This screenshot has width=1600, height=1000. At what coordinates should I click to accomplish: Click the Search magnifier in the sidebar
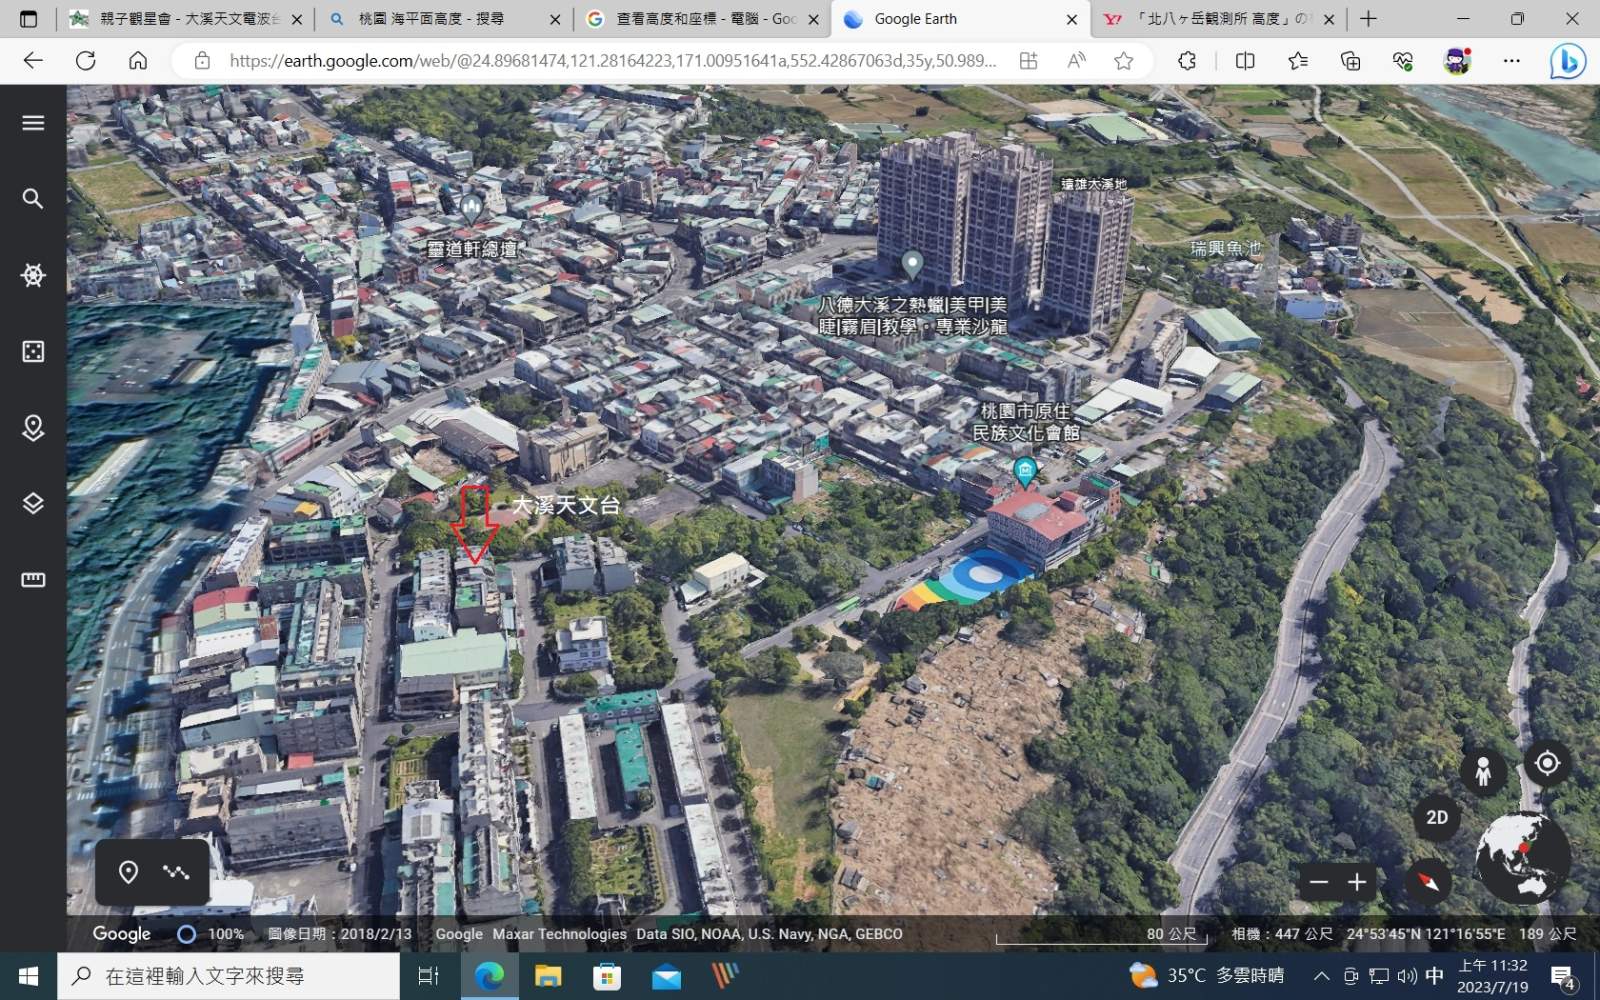33,199
